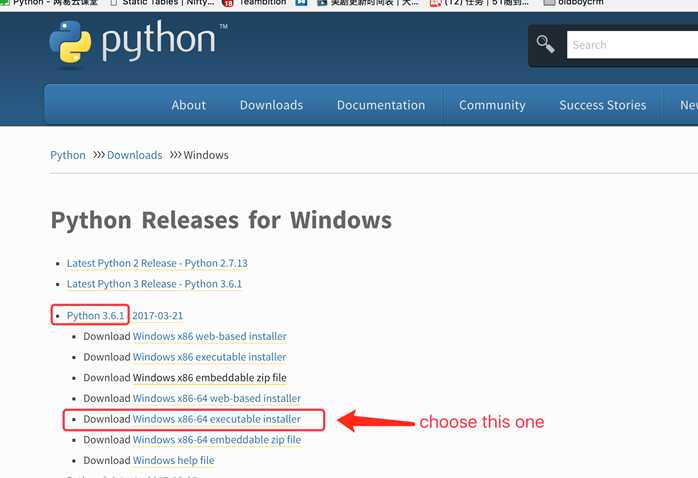Click the Teambition bookmark

click(255, 3)
